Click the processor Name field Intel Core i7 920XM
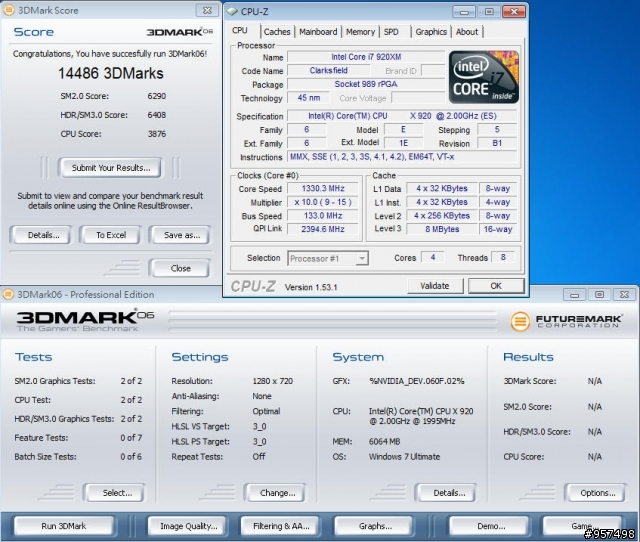Screen dimensions: 640x542 366,57
